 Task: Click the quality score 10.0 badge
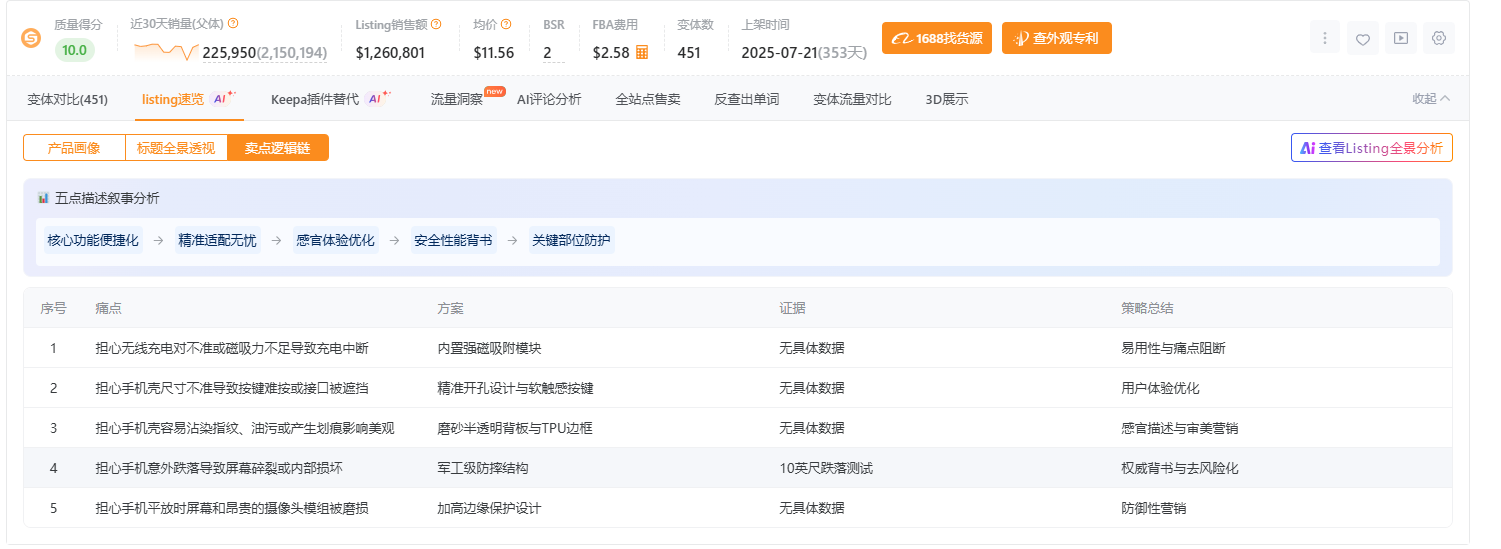click(x=75, y=50)
